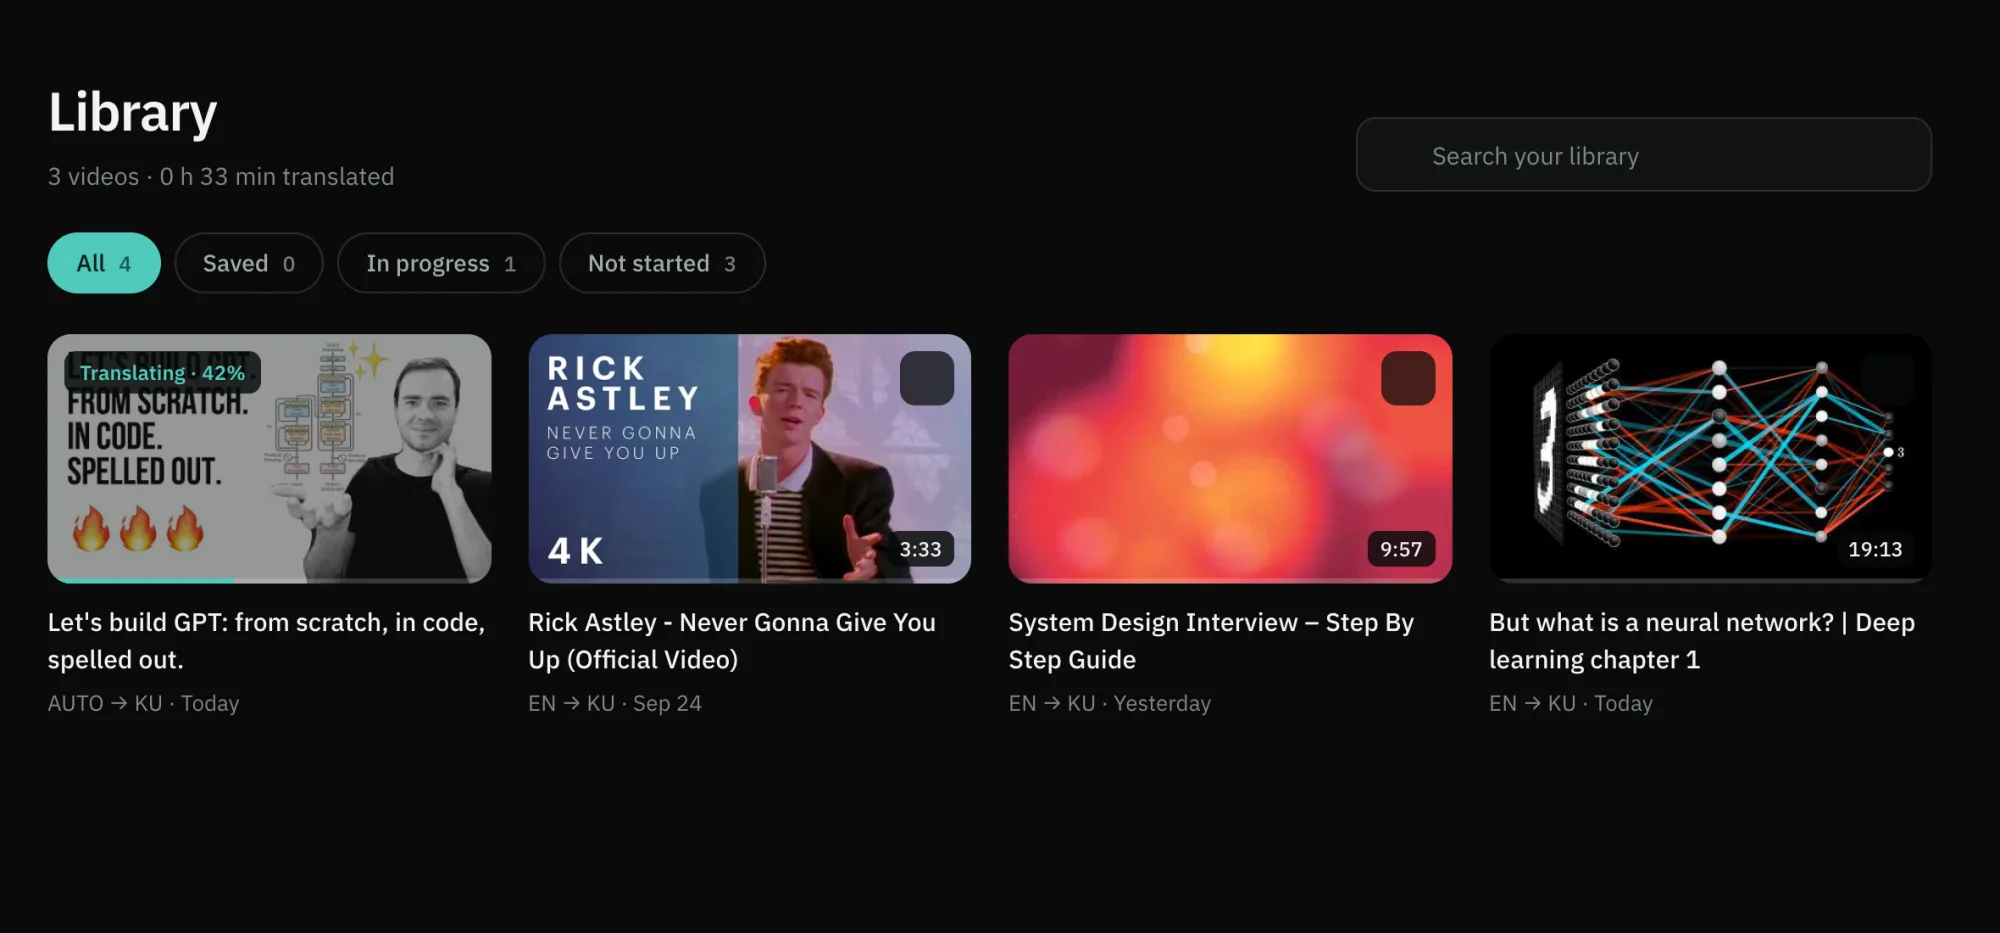Open the System Design Interview thumbnail

pos(1230,458)
